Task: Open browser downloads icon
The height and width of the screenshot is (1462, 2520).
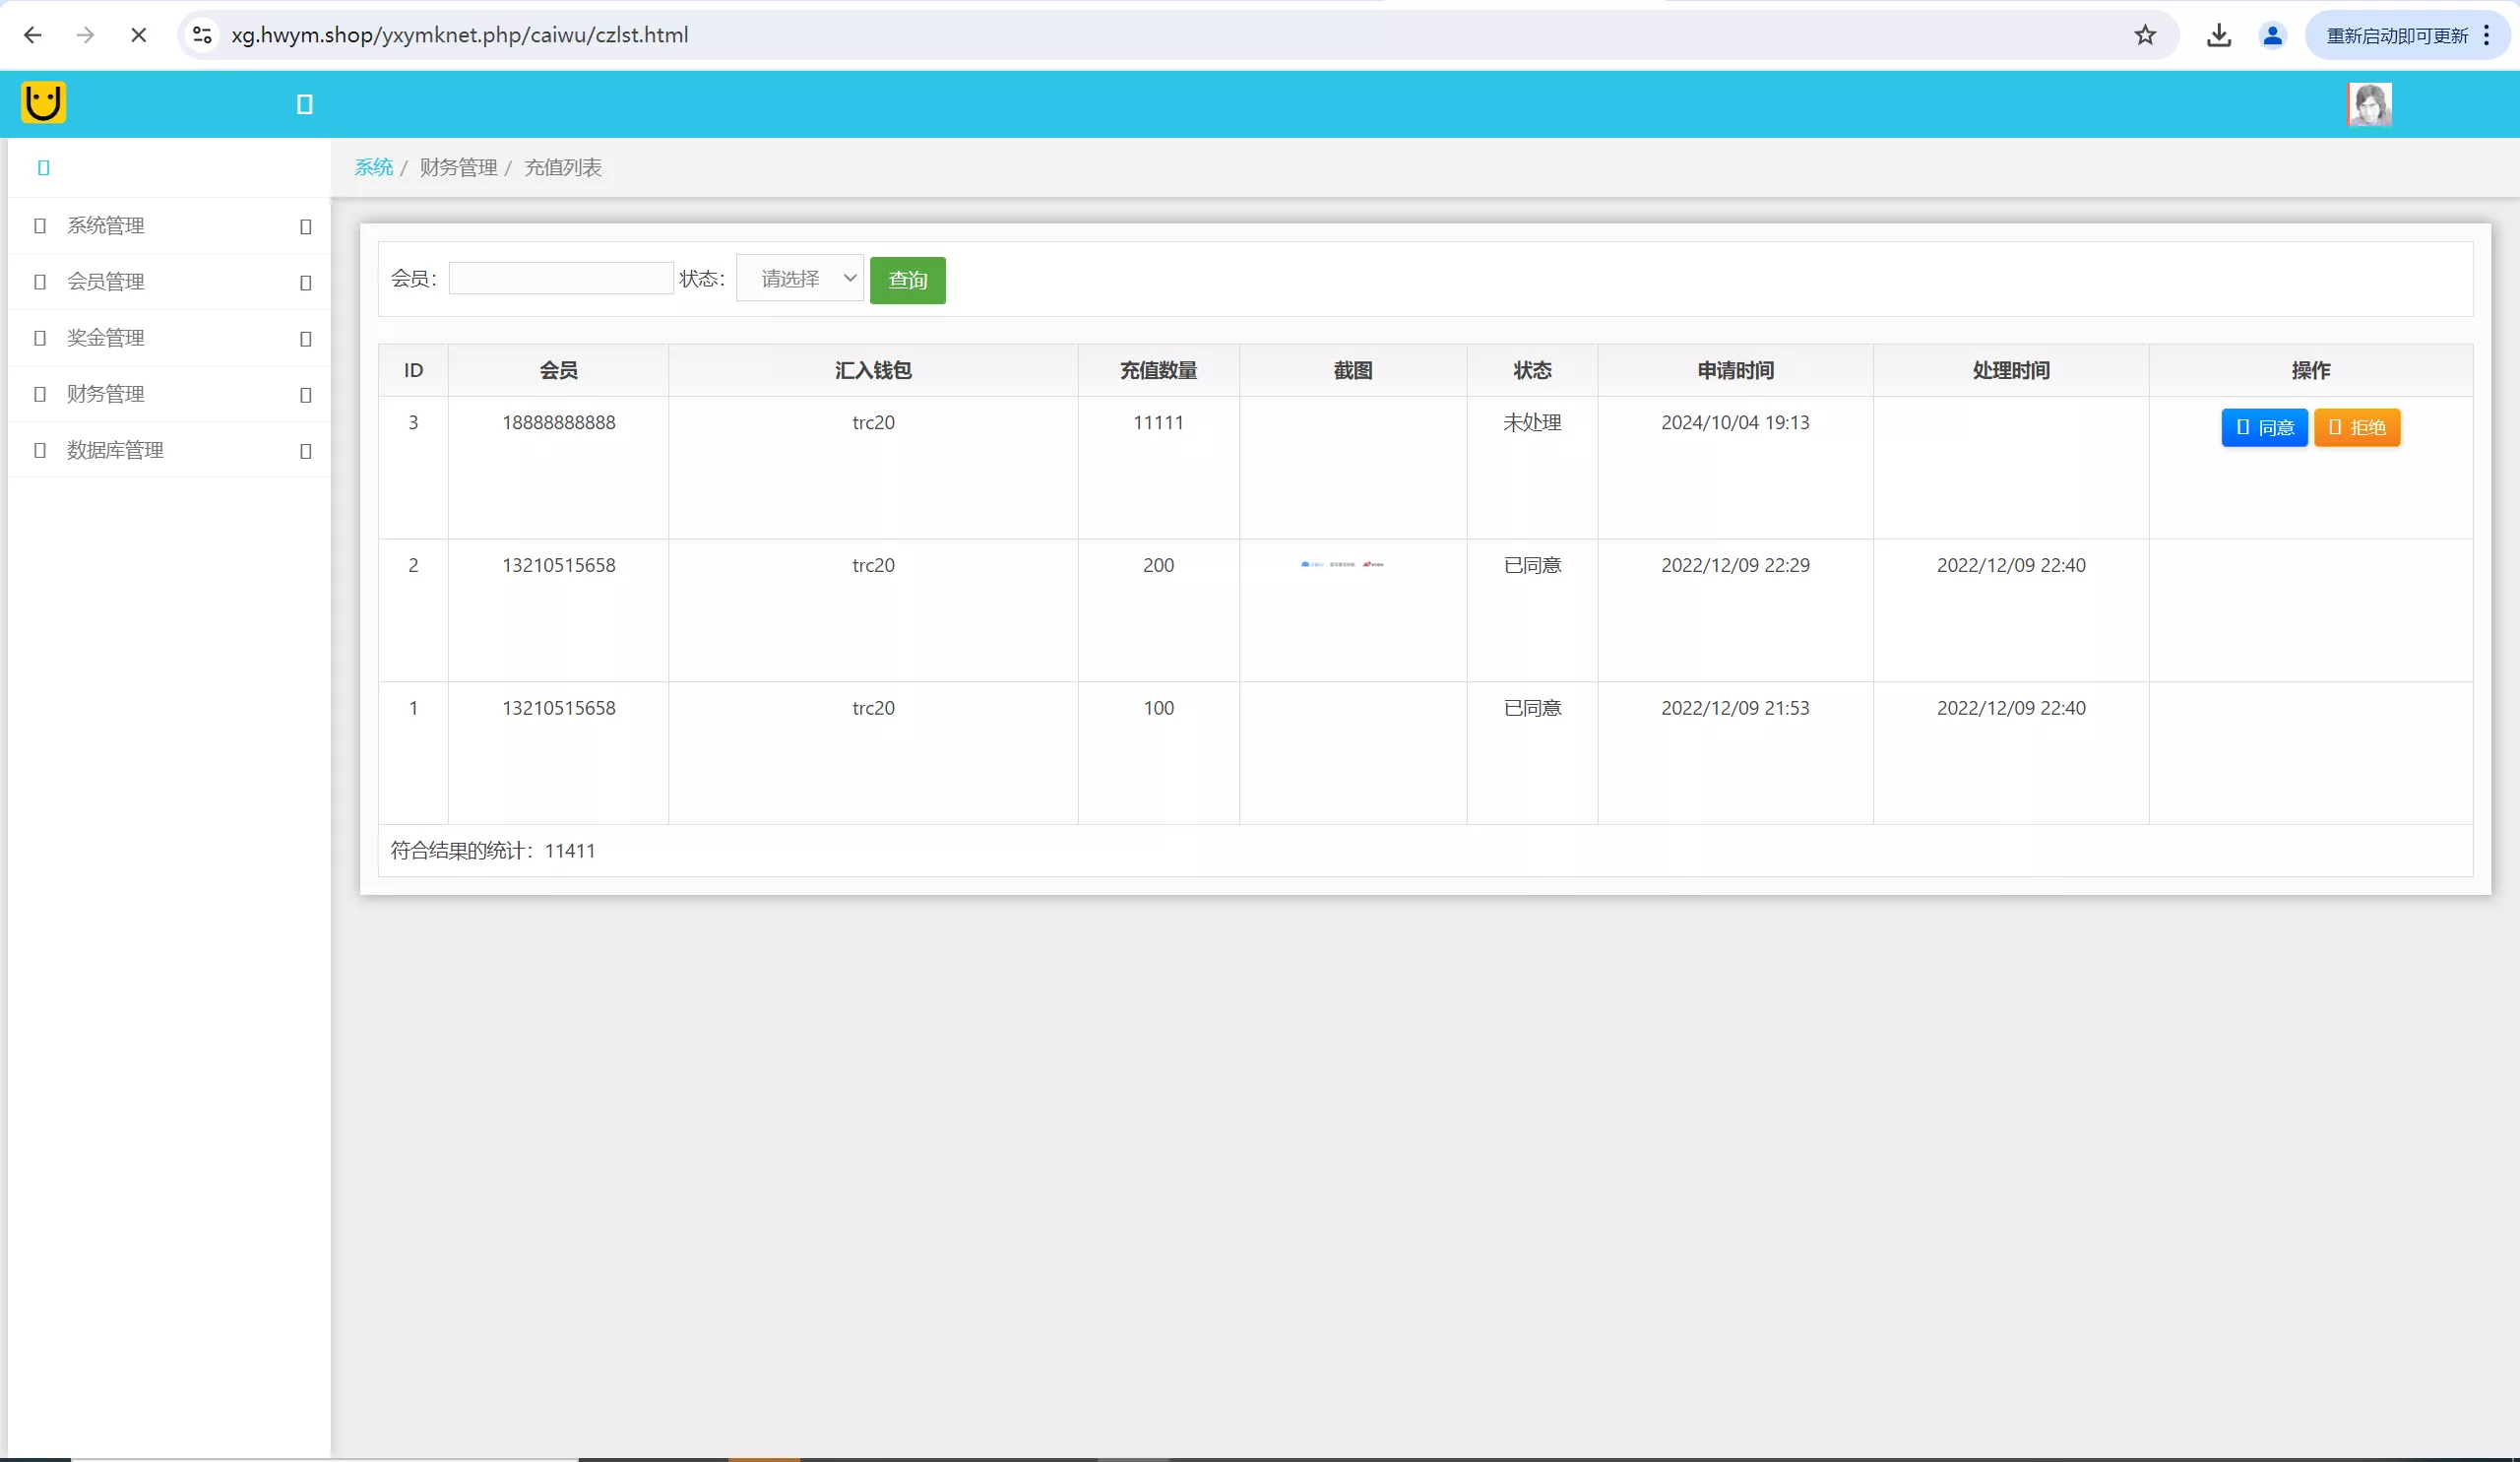Action: click(x=2219, y=36)
